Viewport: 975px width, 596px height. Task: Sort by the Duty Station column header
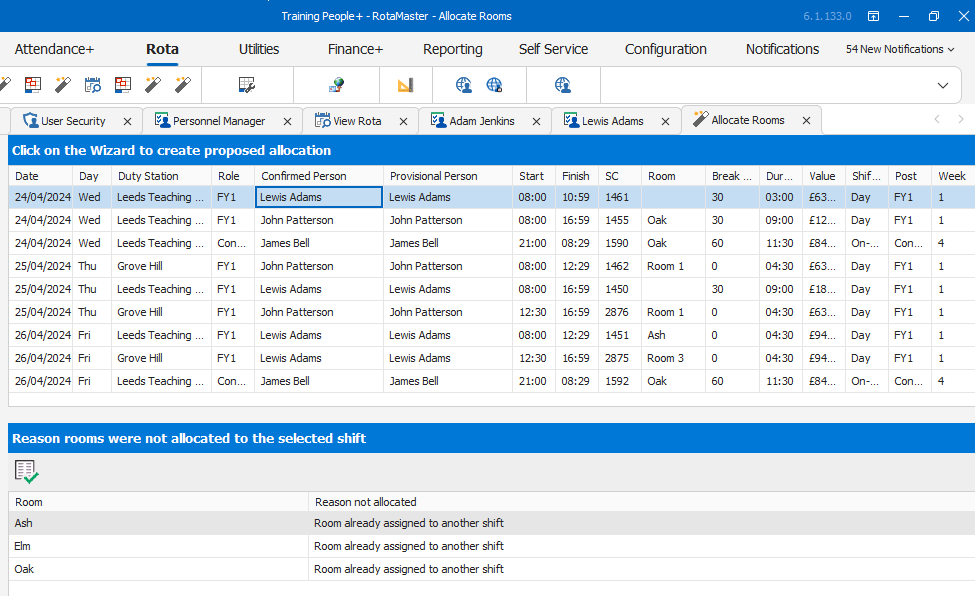pos(148,176)
